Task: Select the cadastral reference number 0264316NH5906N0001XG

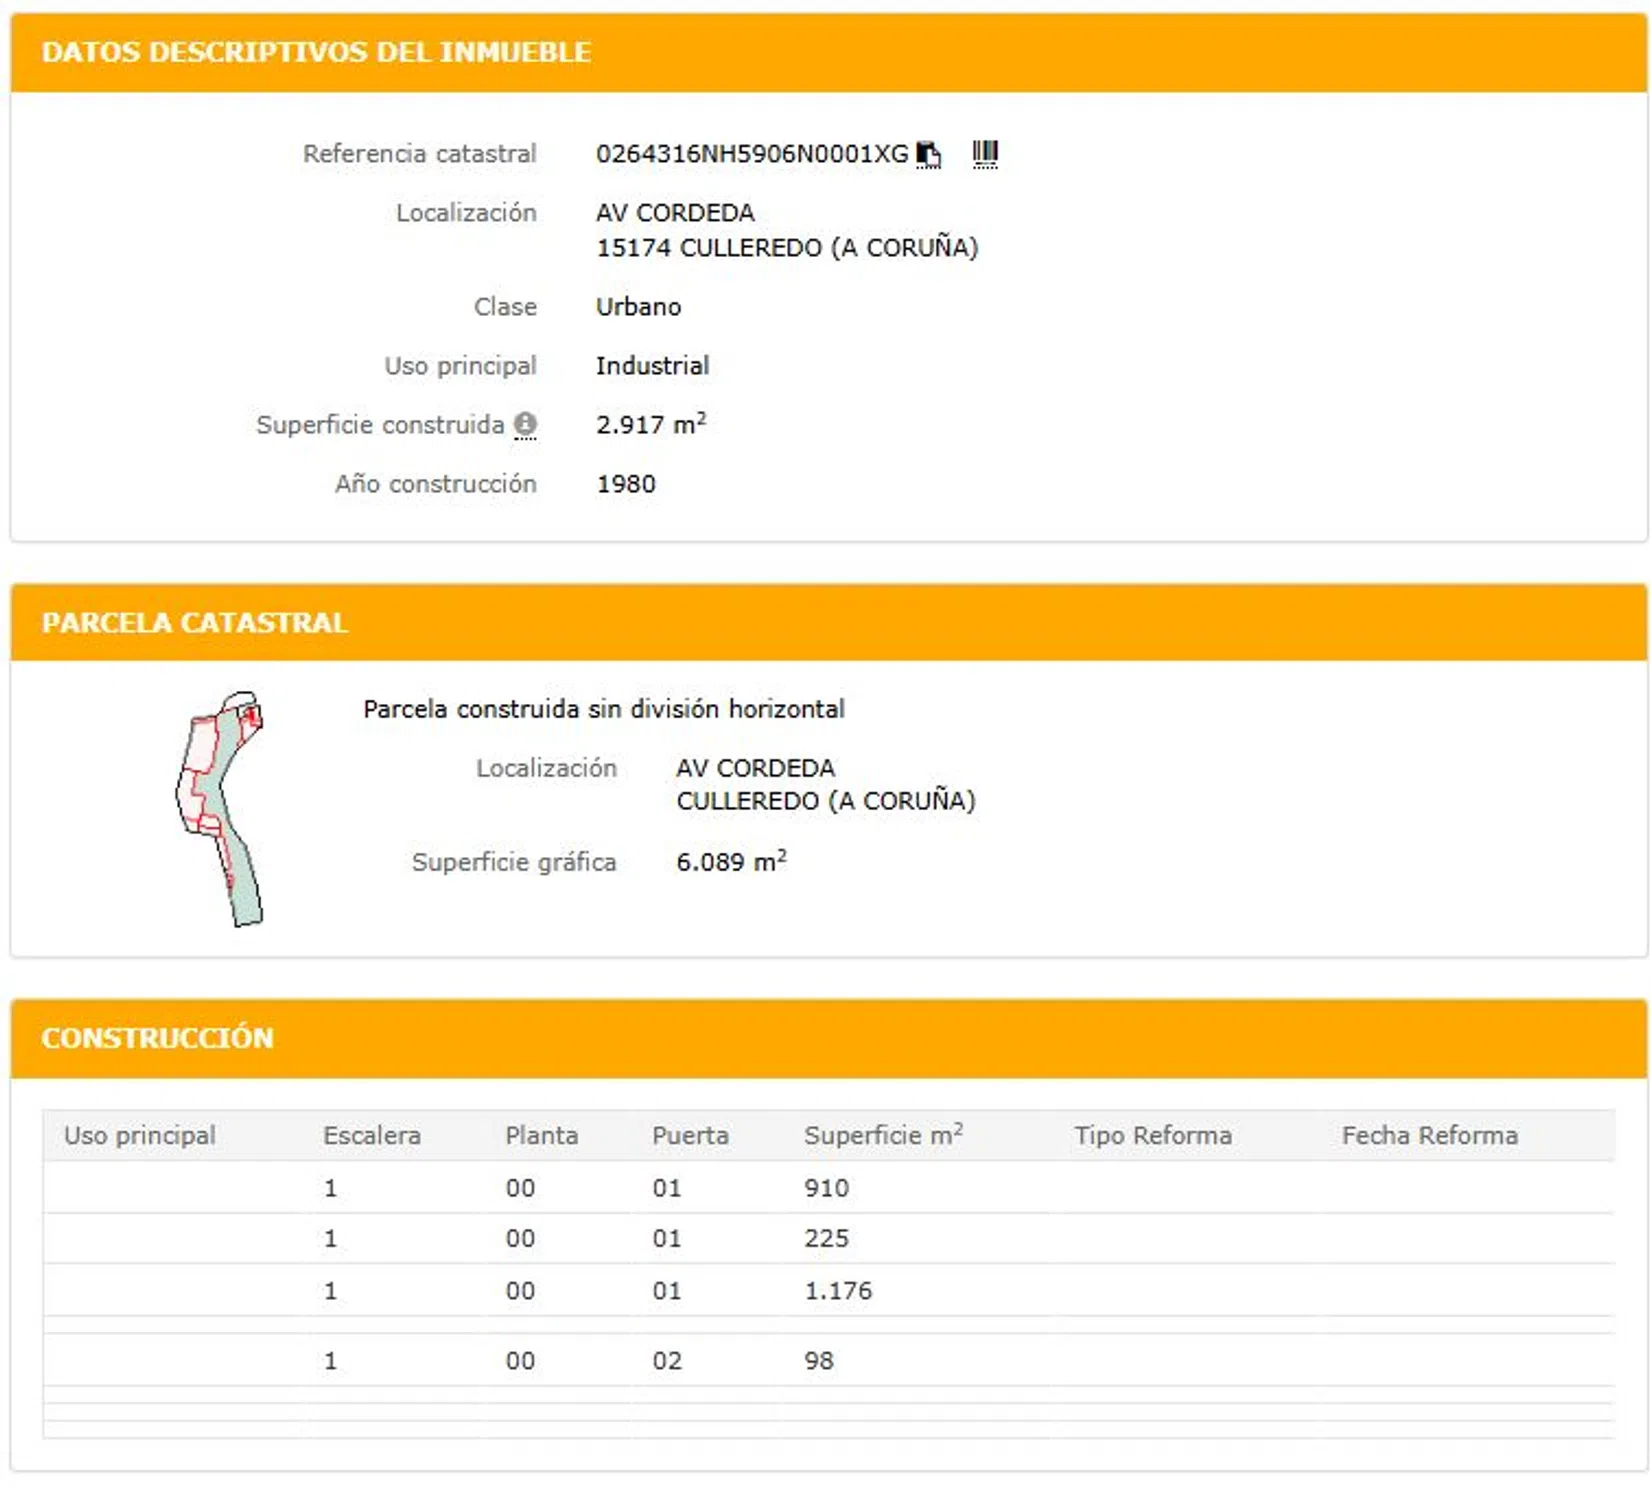Action: (x=751, y=154)
